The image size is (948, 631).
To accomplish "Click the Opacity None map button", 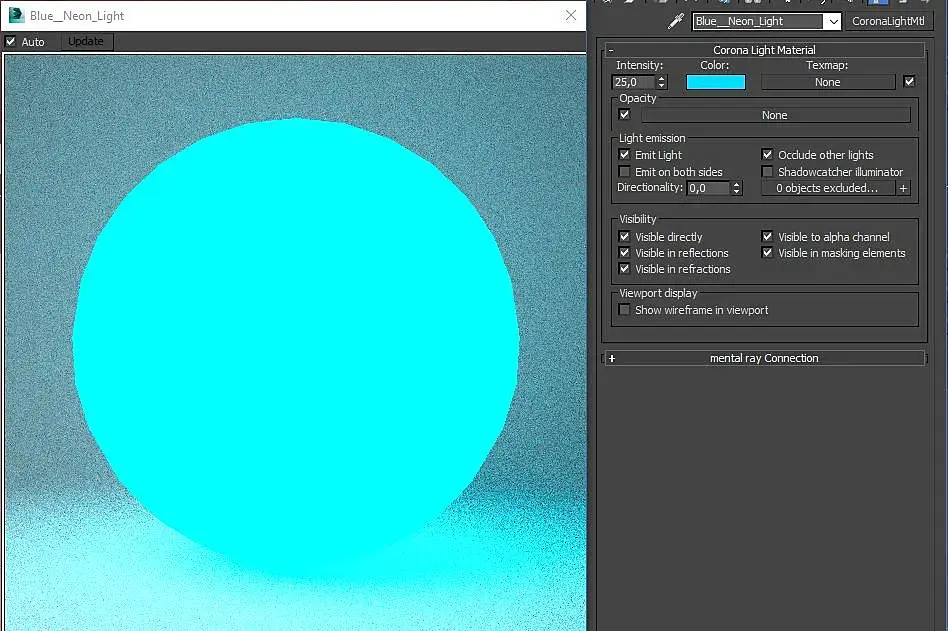I will pyautogui.click(x=775, y=115).
